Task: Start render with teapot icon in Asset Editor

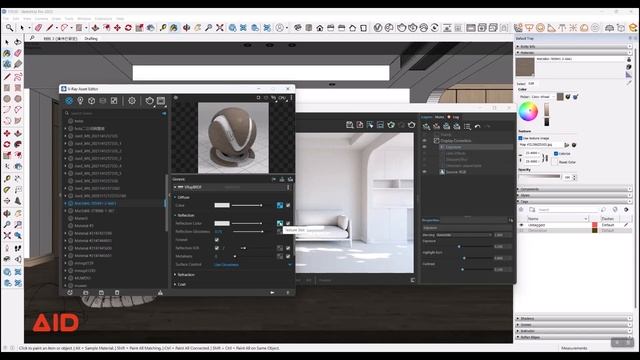Action: [149, 100]
